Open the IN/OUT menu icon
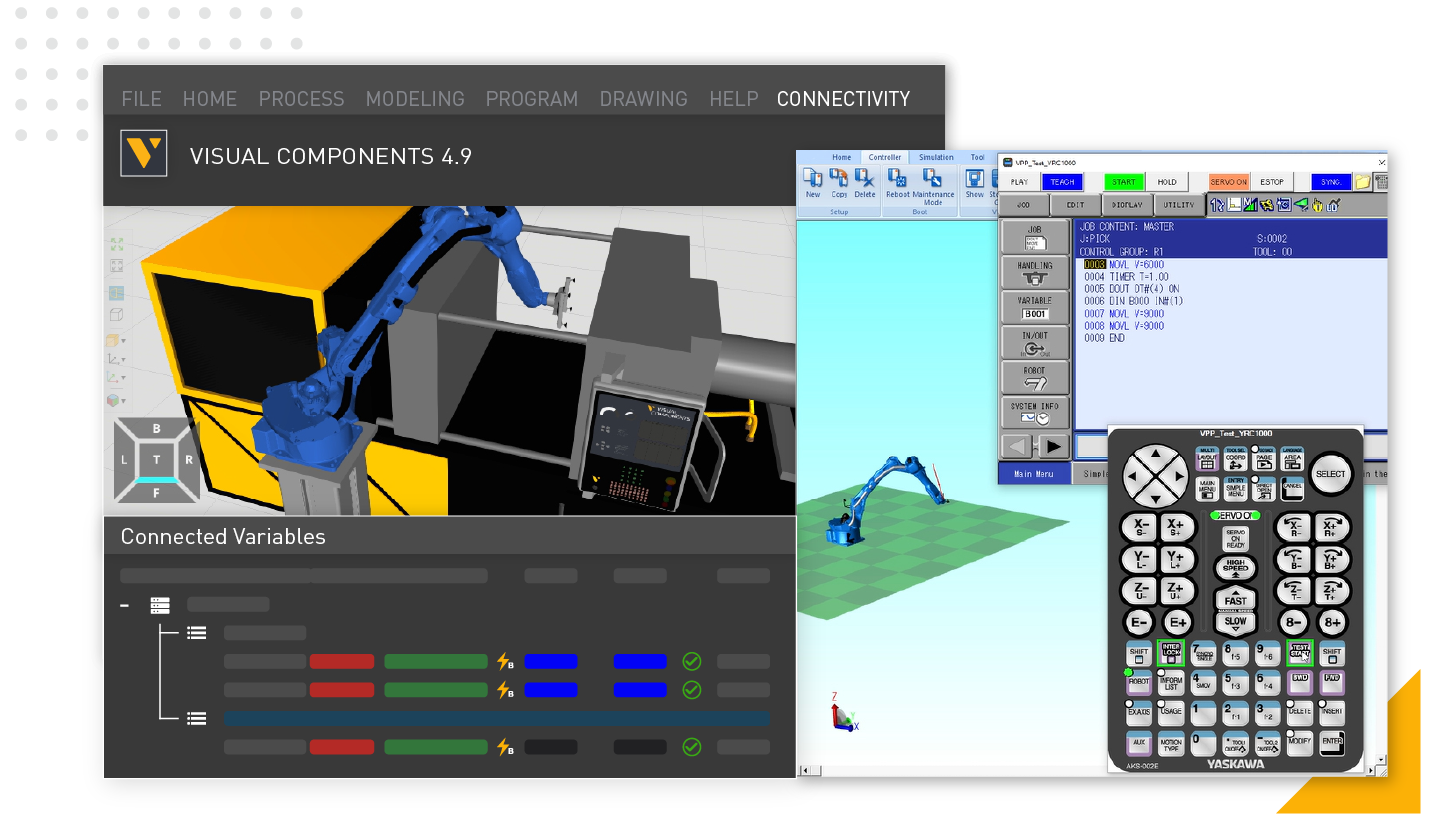Image resolution: width=1439 pixels, height=834 pixels. click(1035, 342)
